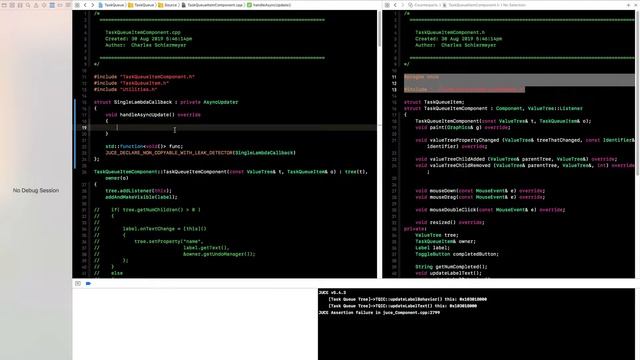
Task: Open the Source Control navigator
Action: [x=12, y=5]
